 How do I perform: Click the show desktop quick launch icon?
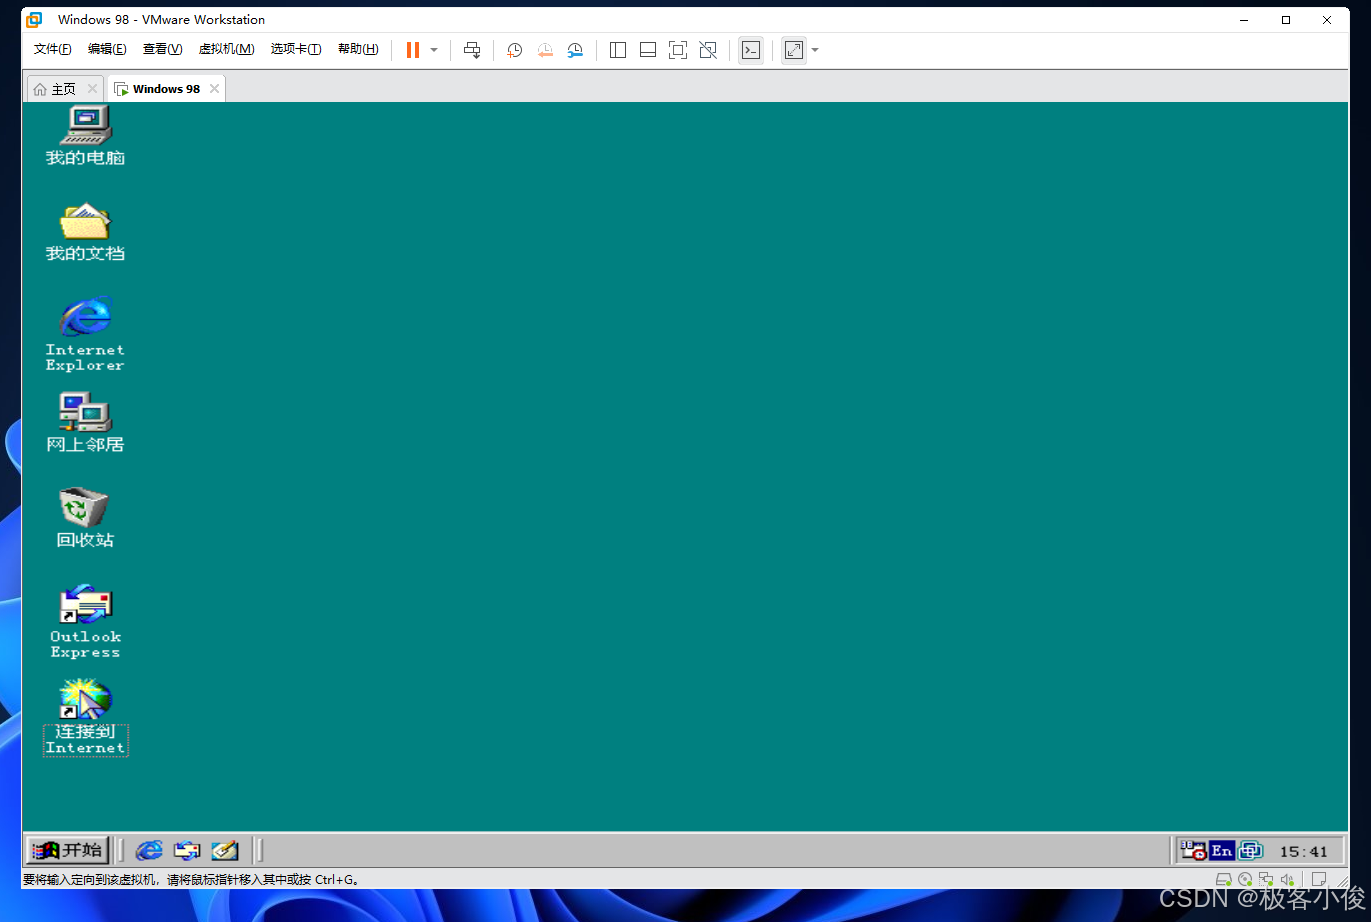225,850
